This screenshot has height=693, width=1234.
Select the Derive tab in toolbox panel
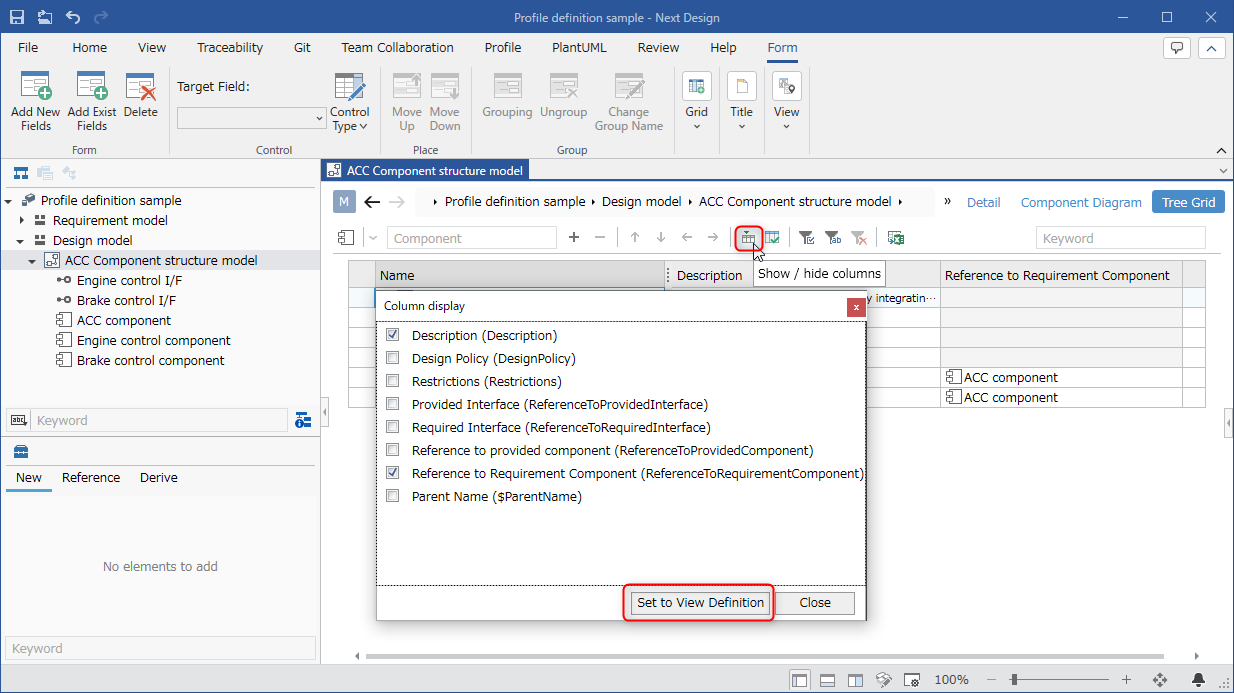159,477
